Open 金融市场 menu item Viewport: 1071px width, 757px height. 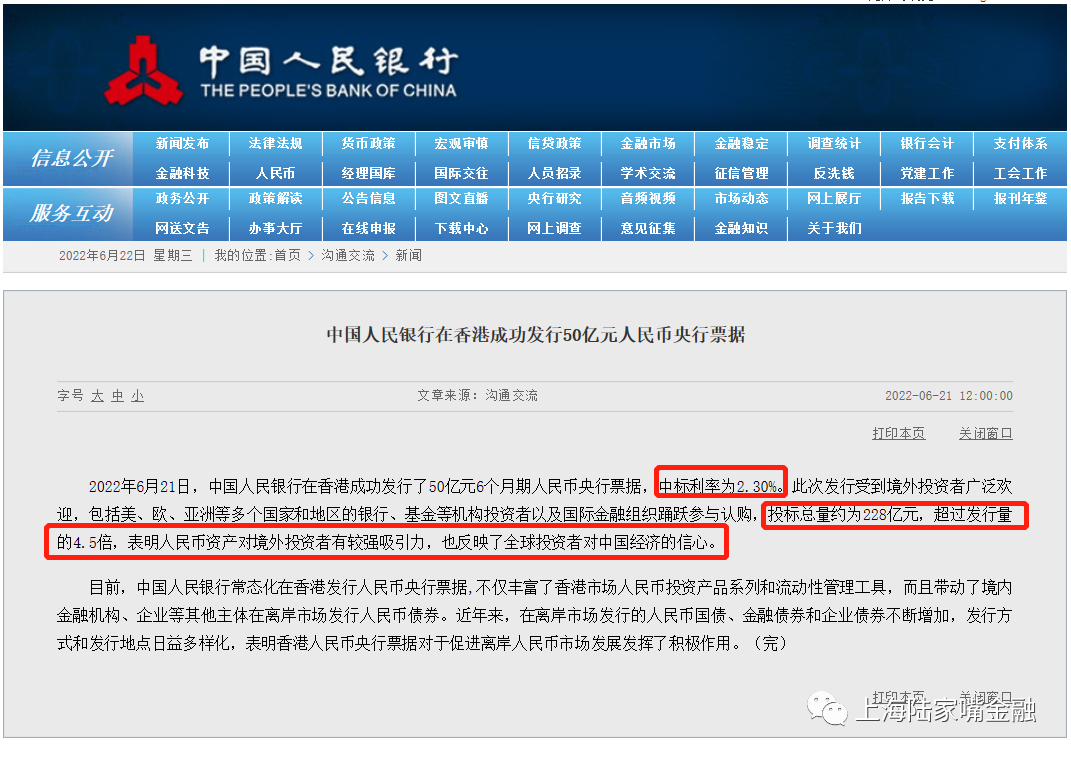tap(648, 143)
